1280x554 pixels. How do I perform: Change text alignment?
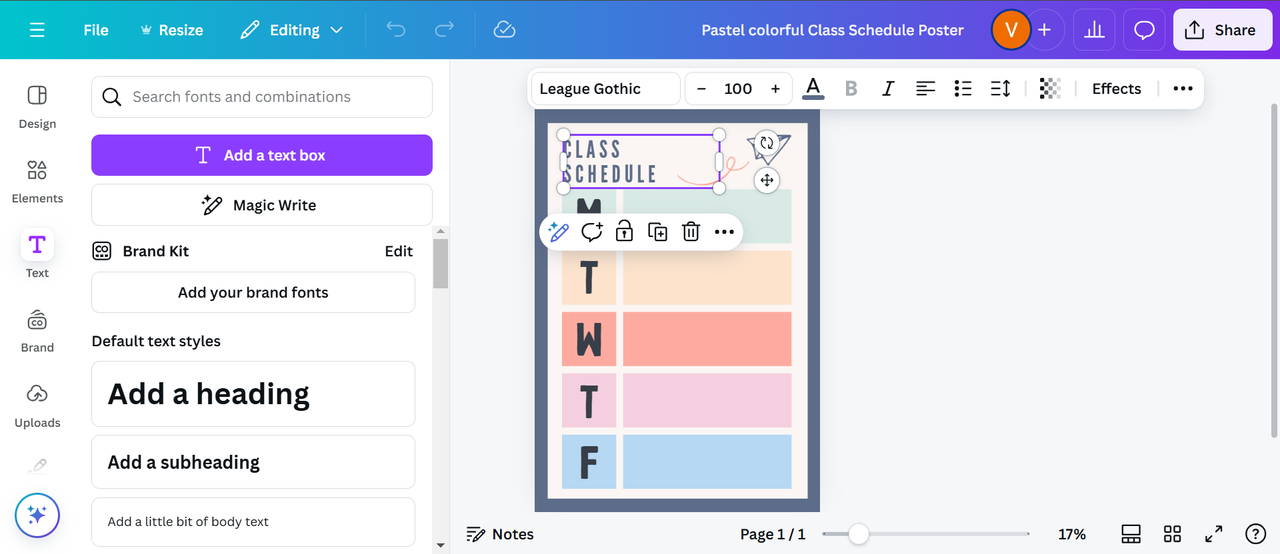(x=926, y=88)
